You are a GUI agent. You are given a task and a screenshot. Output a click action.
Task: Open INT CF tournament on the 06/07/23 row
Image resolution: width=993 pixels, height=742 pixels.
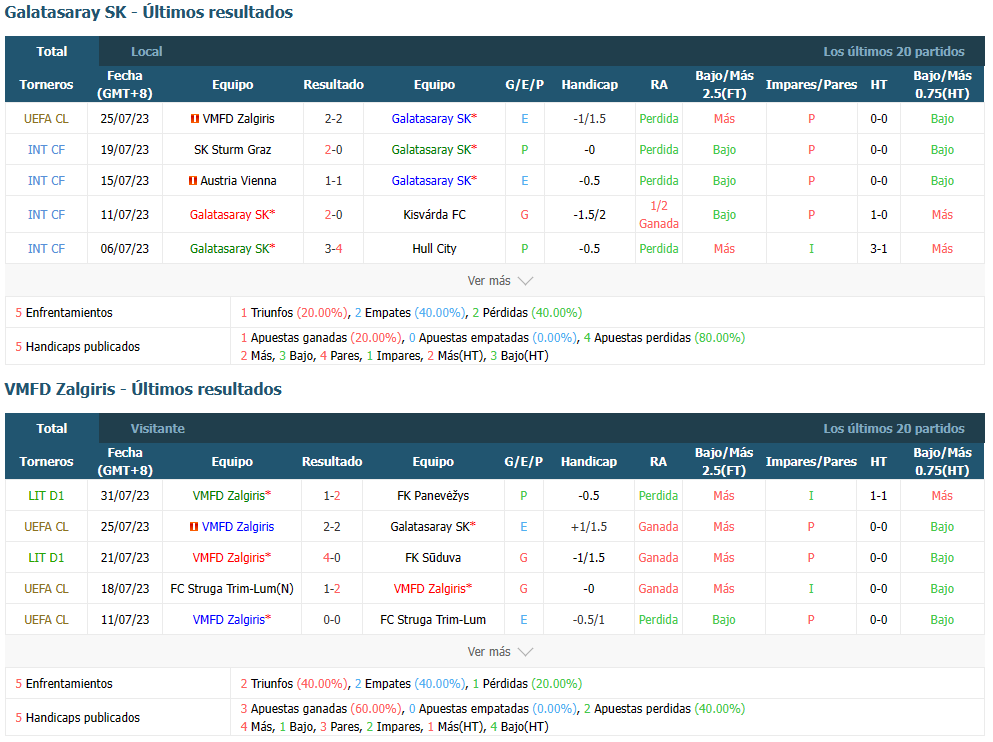pos(46,249)
